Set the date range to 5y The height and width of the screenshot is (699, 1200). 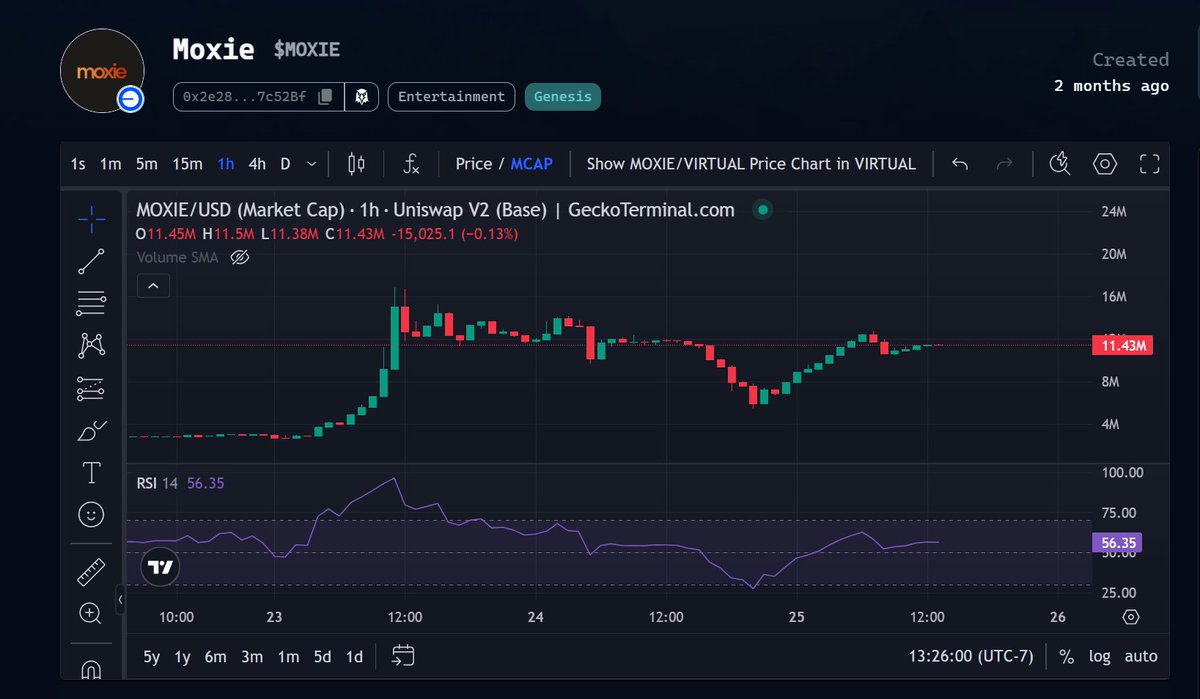point(152,657)
